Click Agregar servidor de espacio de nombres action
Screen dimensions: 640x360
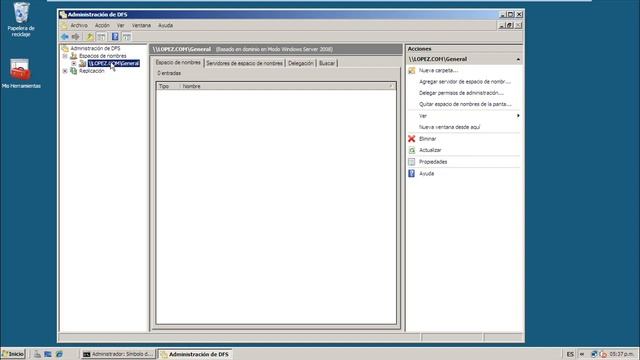pyautogui.click(x=464, y=82)
